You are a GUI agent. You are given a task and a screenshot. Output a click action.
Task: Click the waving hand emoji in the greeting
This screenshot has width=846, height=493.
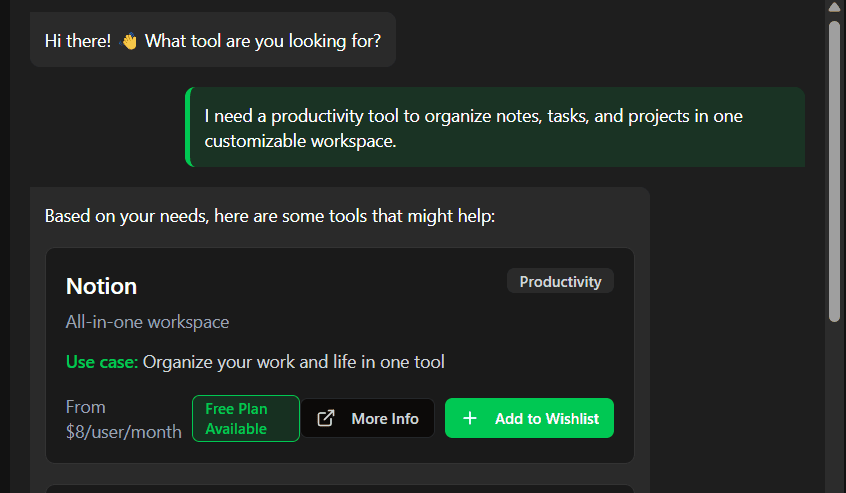[128, 41]
